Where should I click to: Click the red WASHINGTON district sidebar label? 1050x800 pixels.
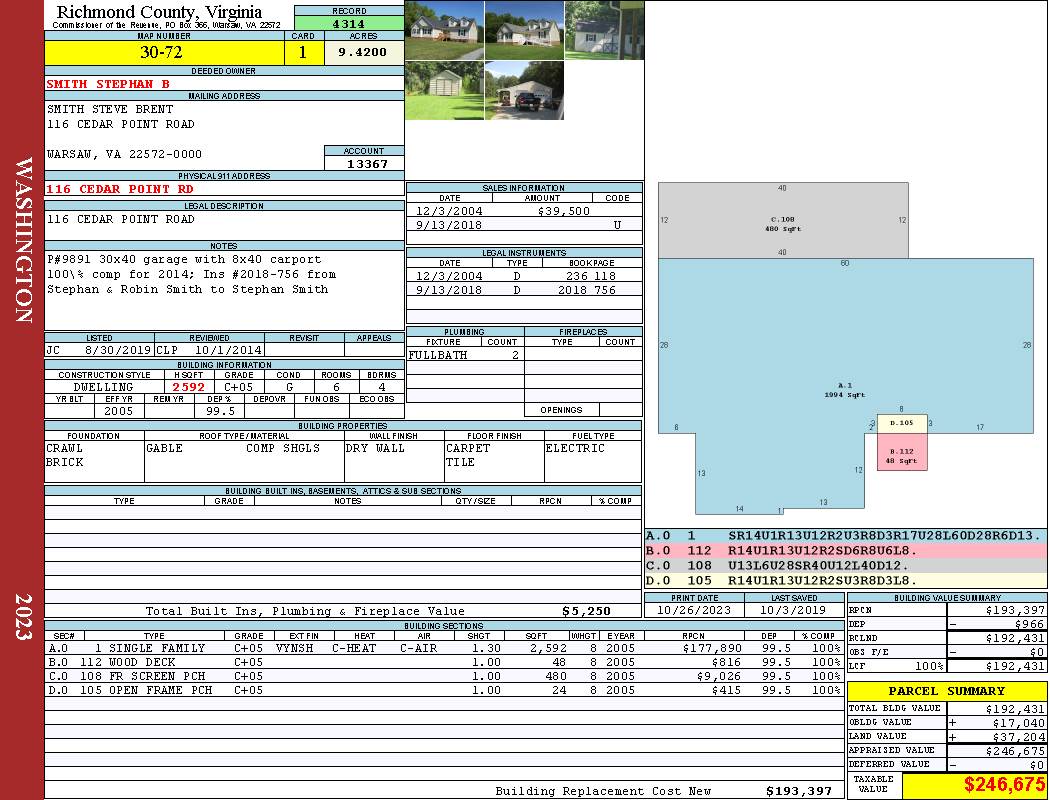pos(22,237)
